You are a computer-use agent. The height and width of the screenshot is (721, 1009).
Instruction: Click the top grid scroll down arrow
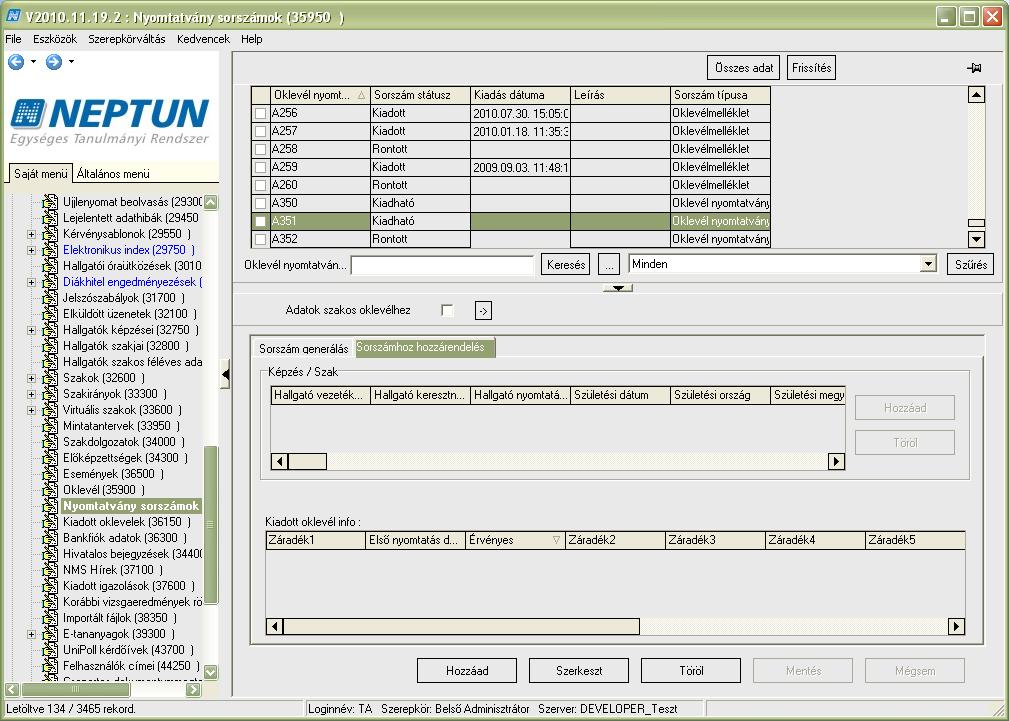976,239
